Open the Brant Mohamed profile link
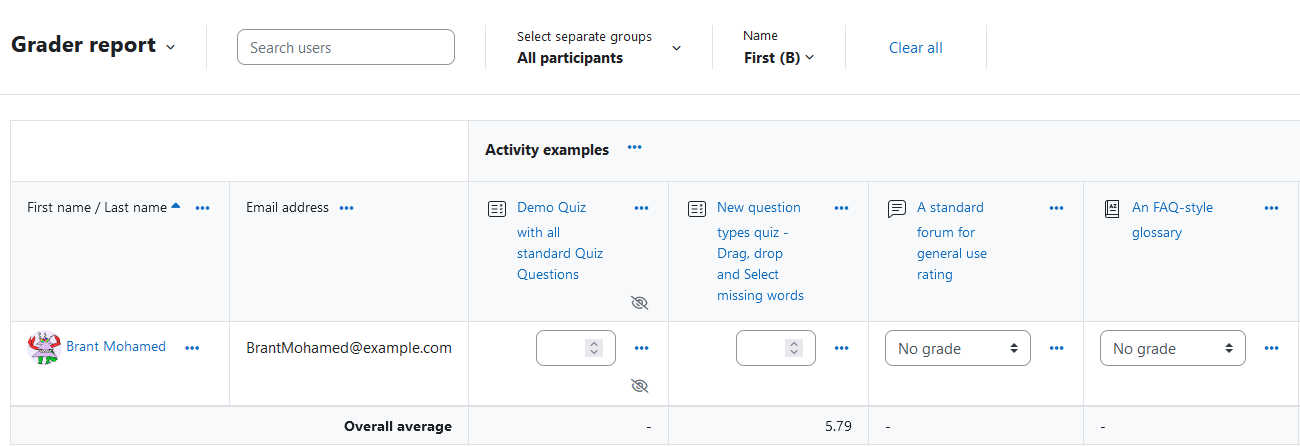This screenshot has width=1300, height=446. click(116, 347)
